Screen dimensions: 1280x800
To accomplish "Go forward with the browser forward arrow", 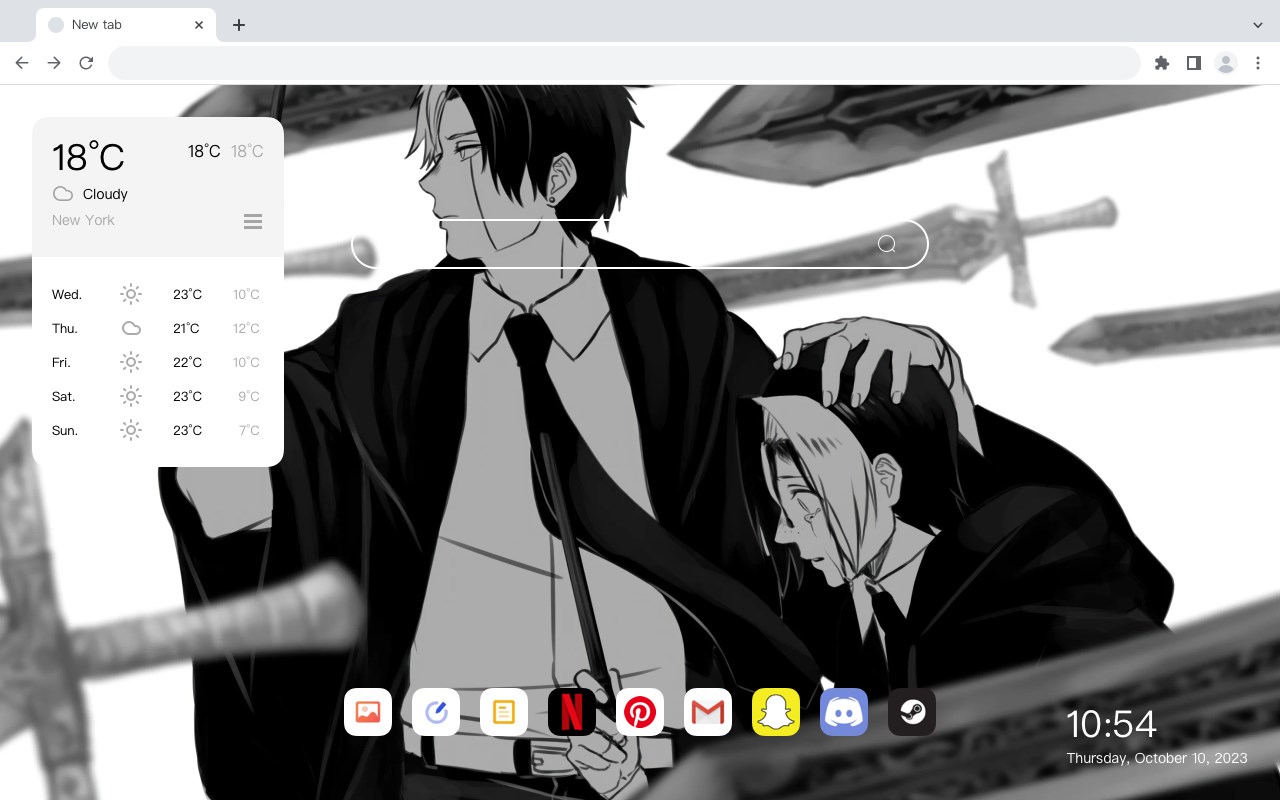I will point(54,63).
